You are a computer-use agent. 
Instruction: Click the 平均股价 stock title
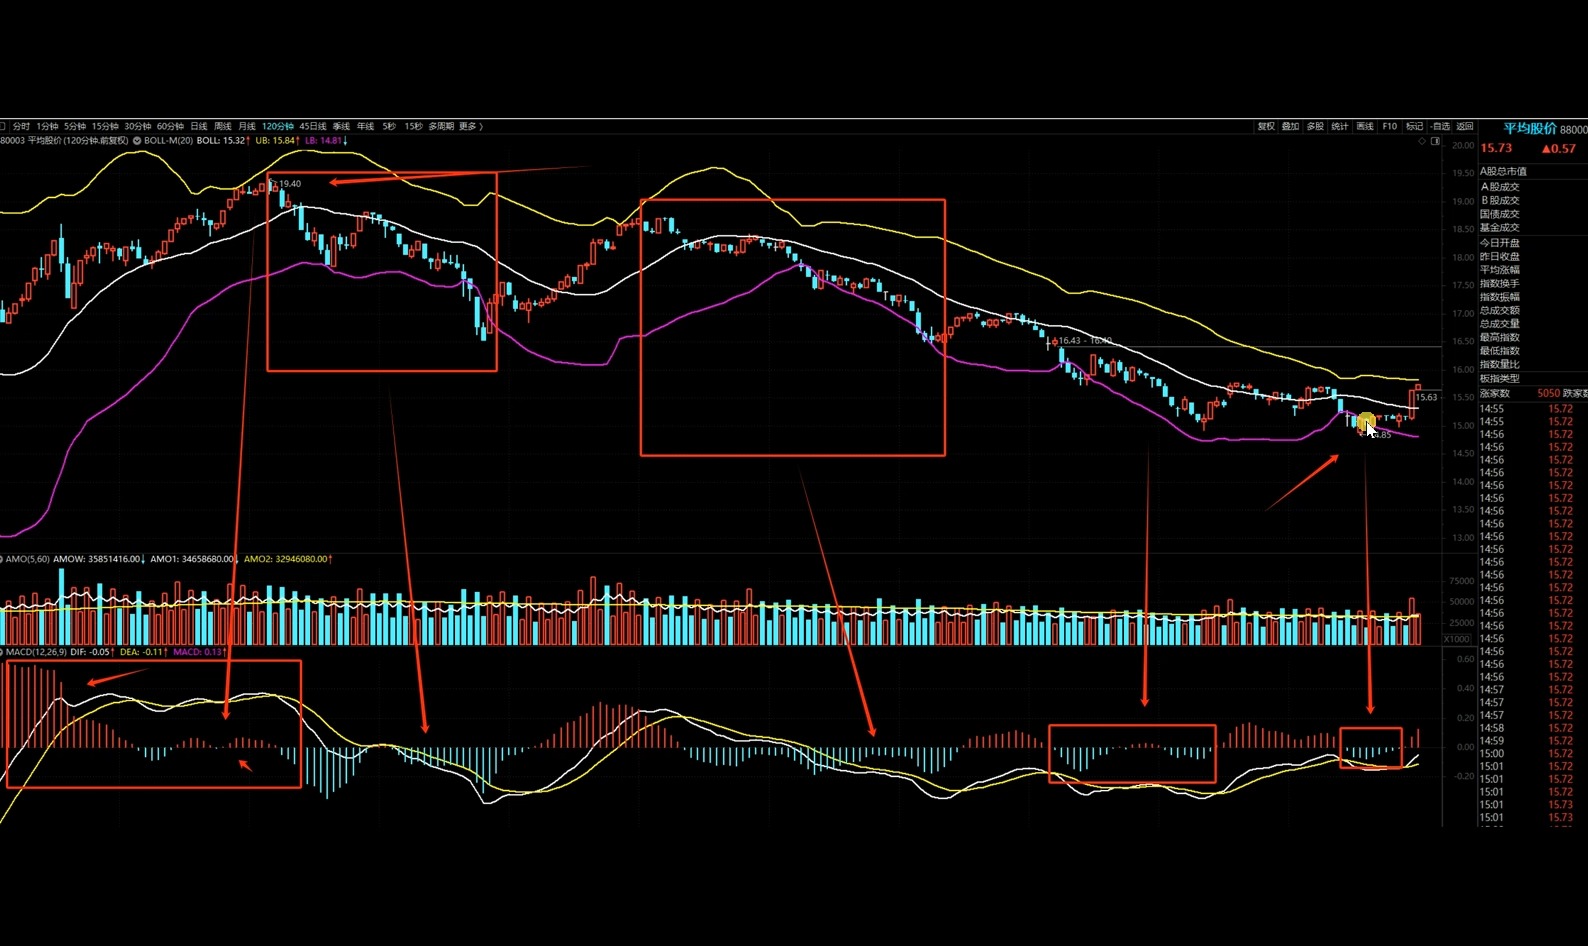point(1530,129)
